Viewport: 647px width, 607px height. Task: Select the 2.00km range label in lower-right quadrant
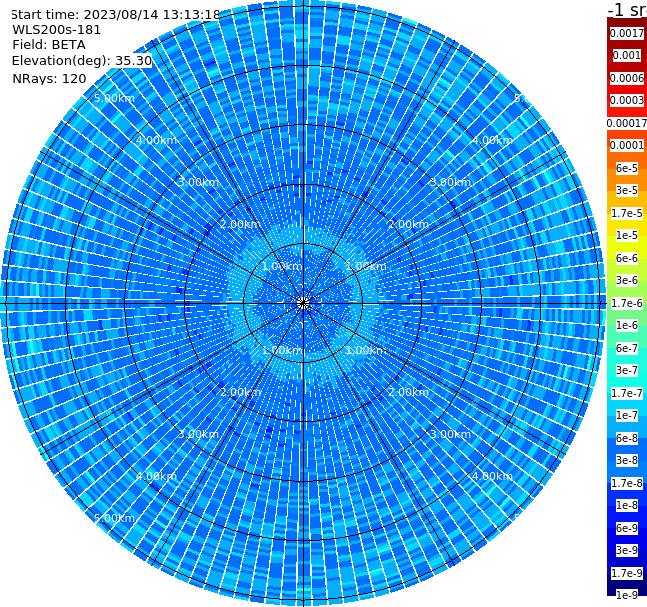pos(409,392)
